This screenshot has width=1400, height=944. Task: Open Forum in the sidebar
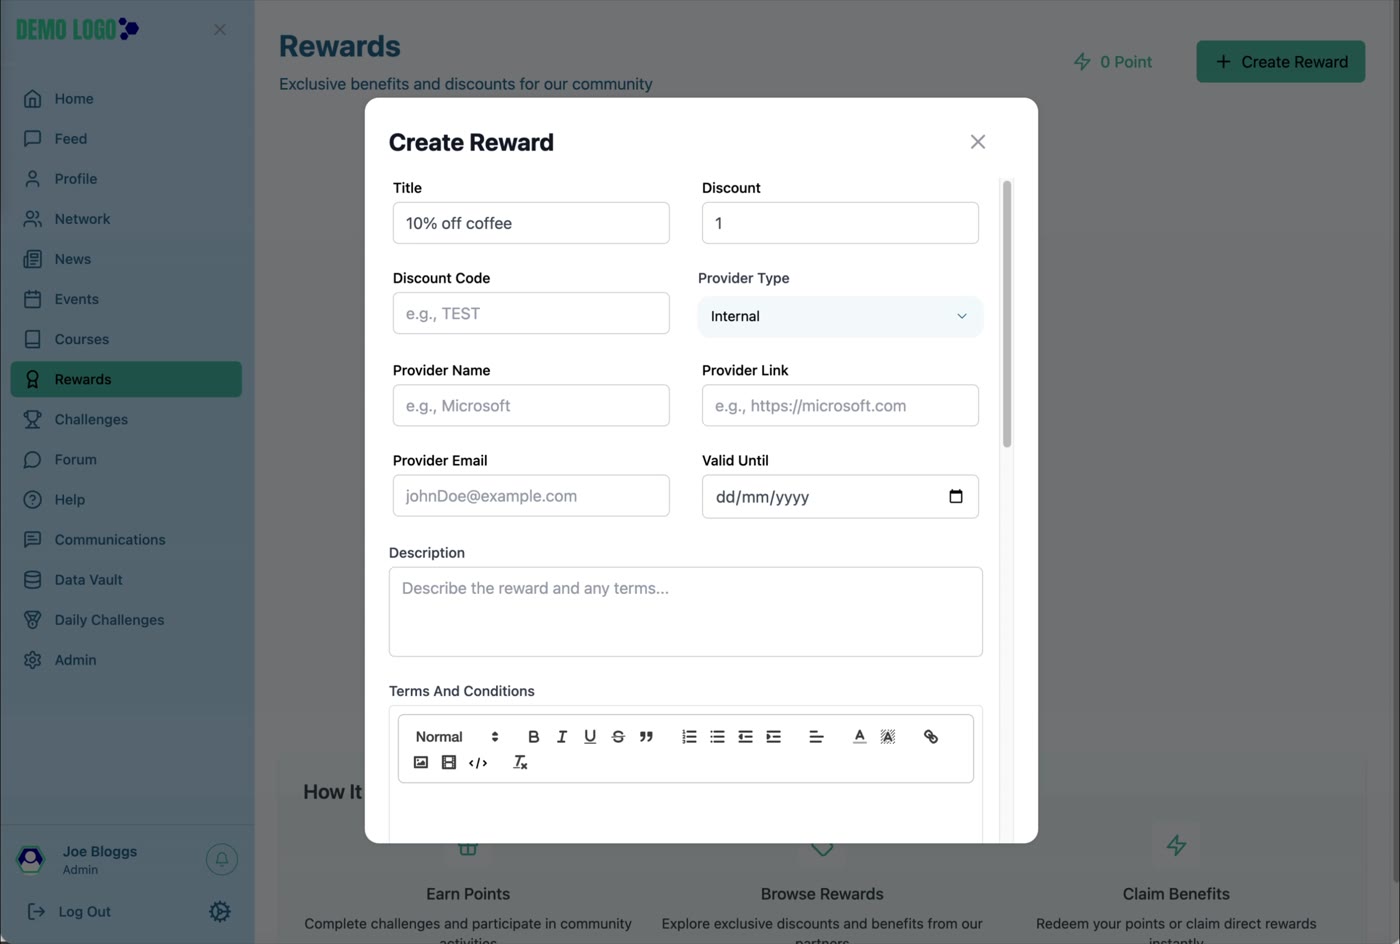[126, 459]
